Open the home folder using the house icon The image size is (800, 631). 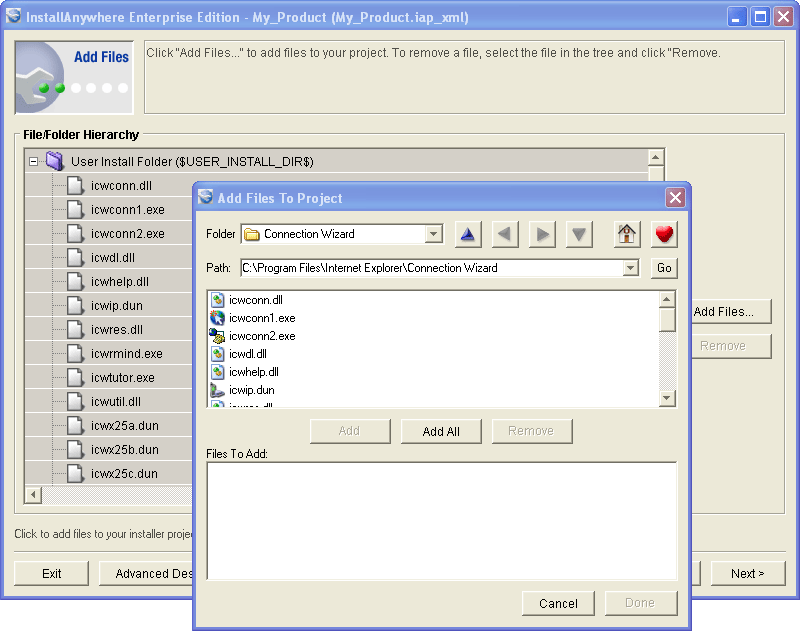coord(627,234)
